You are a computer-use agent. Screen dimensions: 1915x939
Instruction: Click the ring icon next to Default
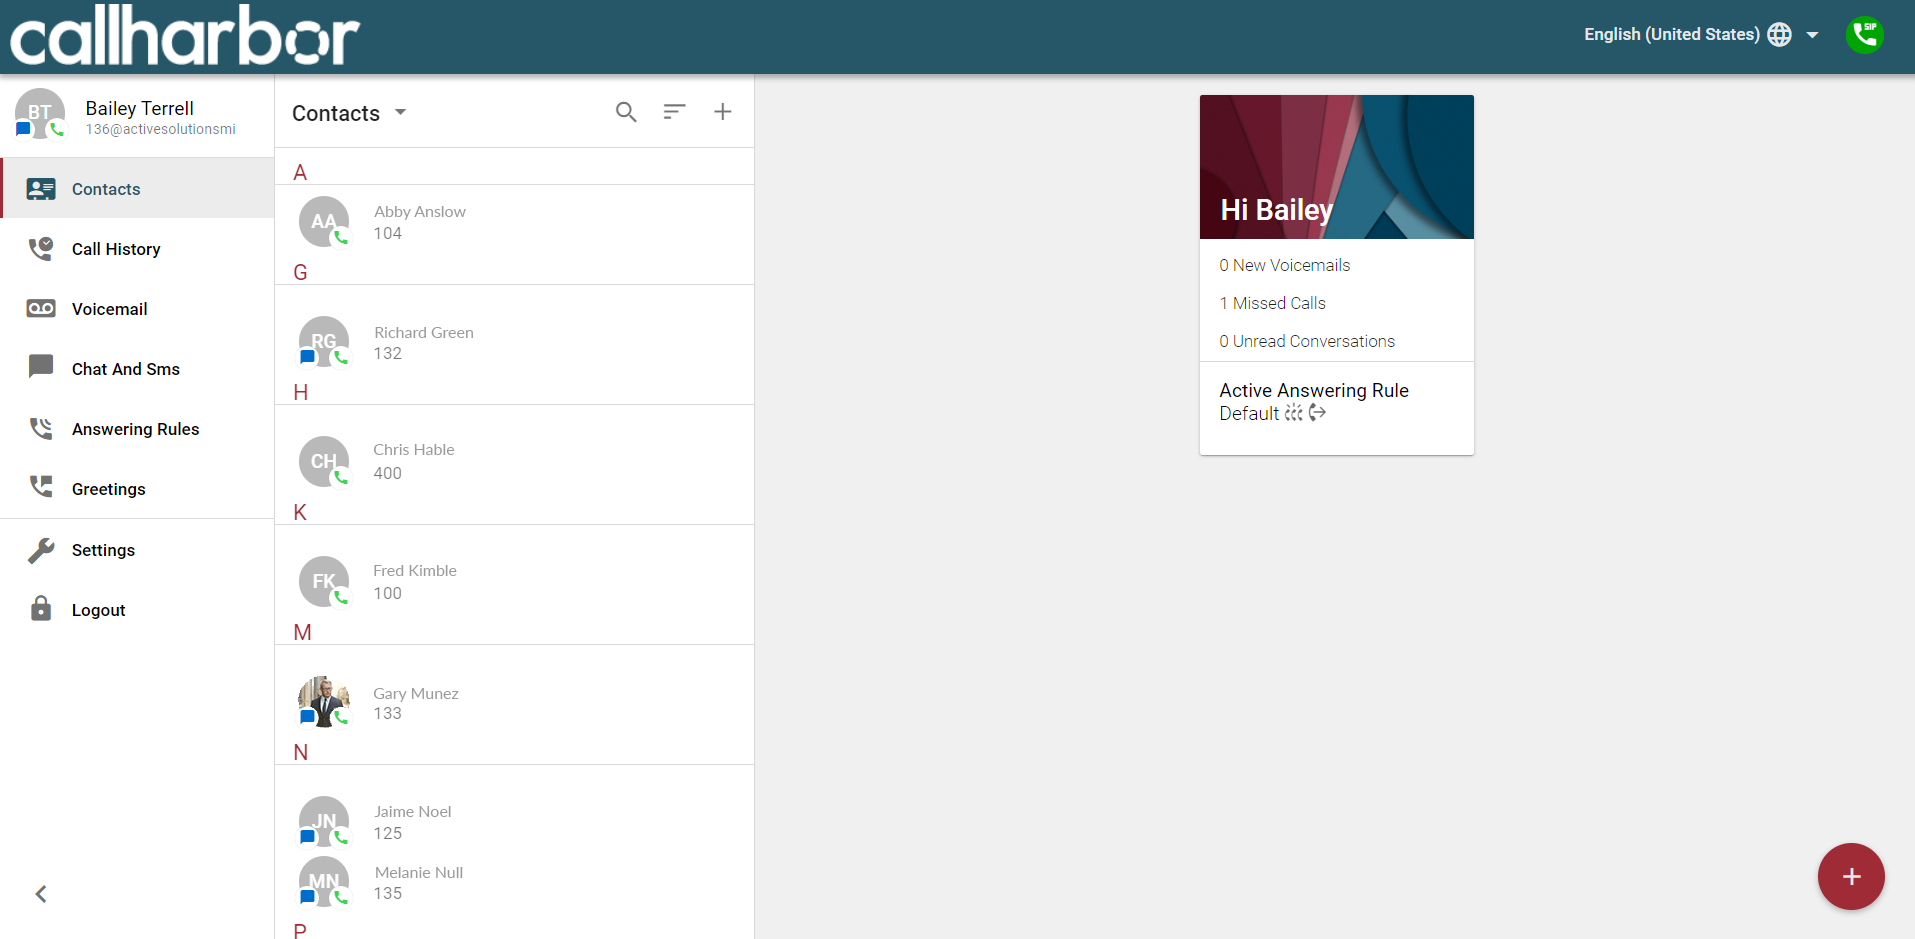click(1294, 413)
